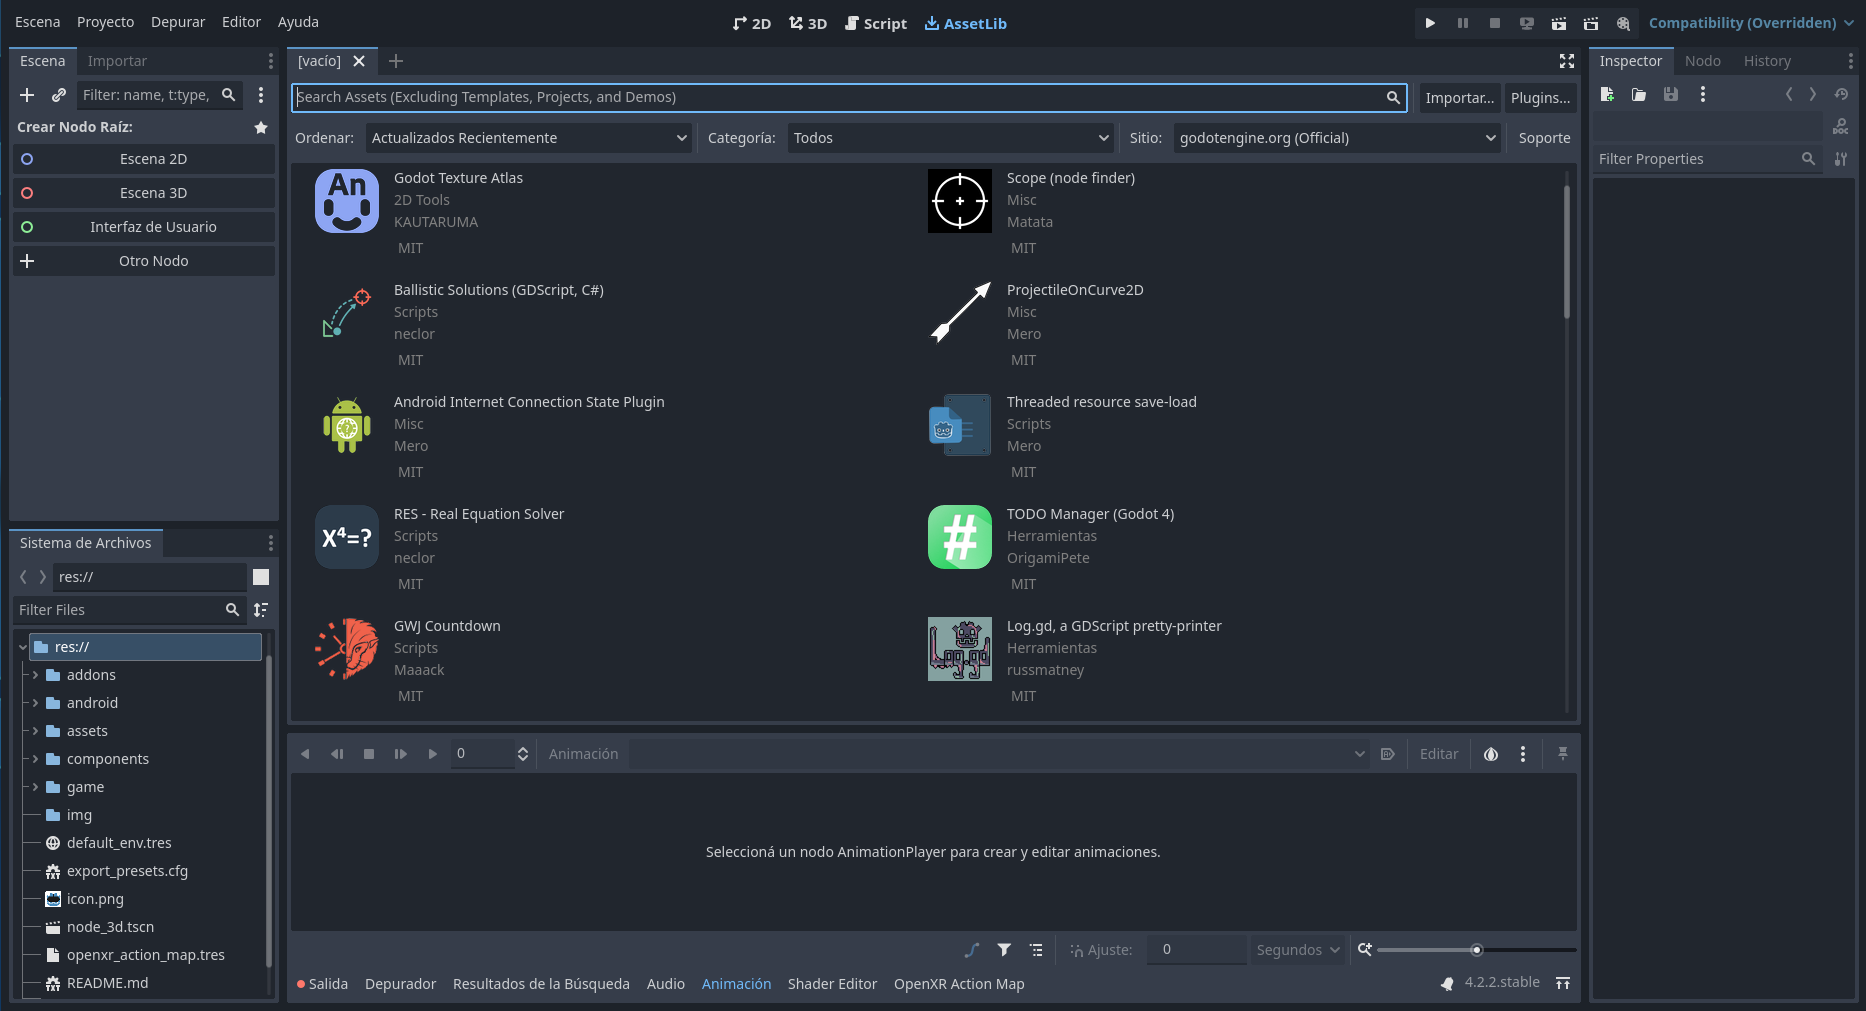
Task: Toggle group tracks by node icon
Action: click(x=1036, y=950)
